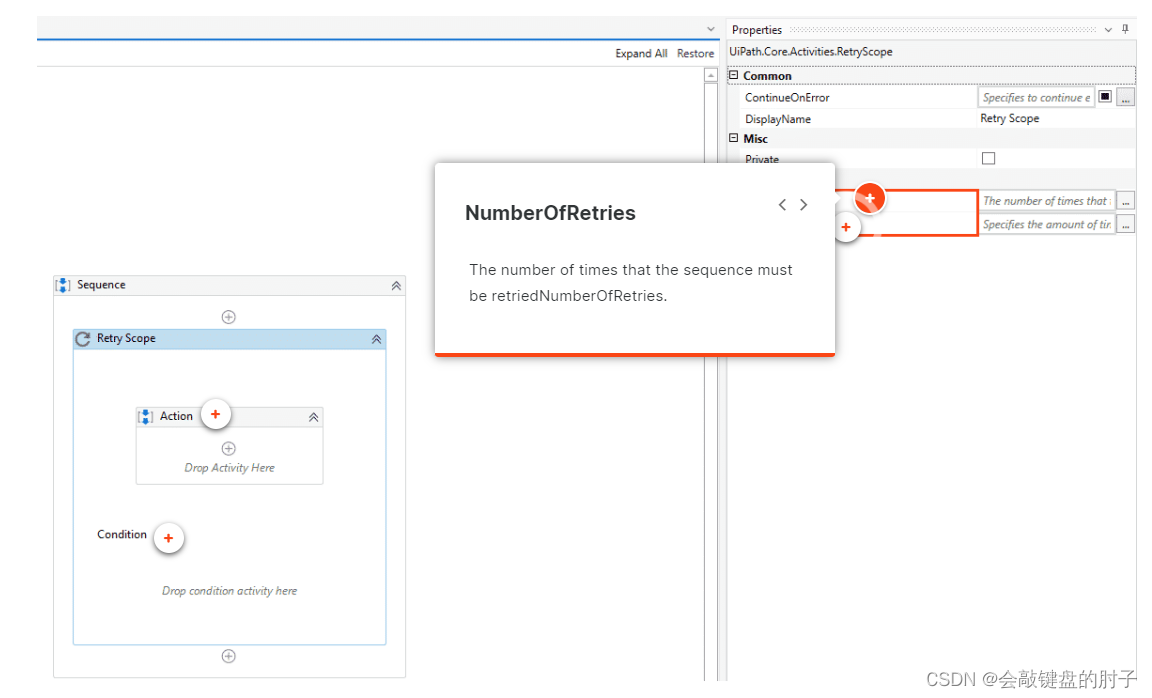Click the designer scrollbar up arrow
Viewport: 1152px width, 698px height.
click(710, 75)
